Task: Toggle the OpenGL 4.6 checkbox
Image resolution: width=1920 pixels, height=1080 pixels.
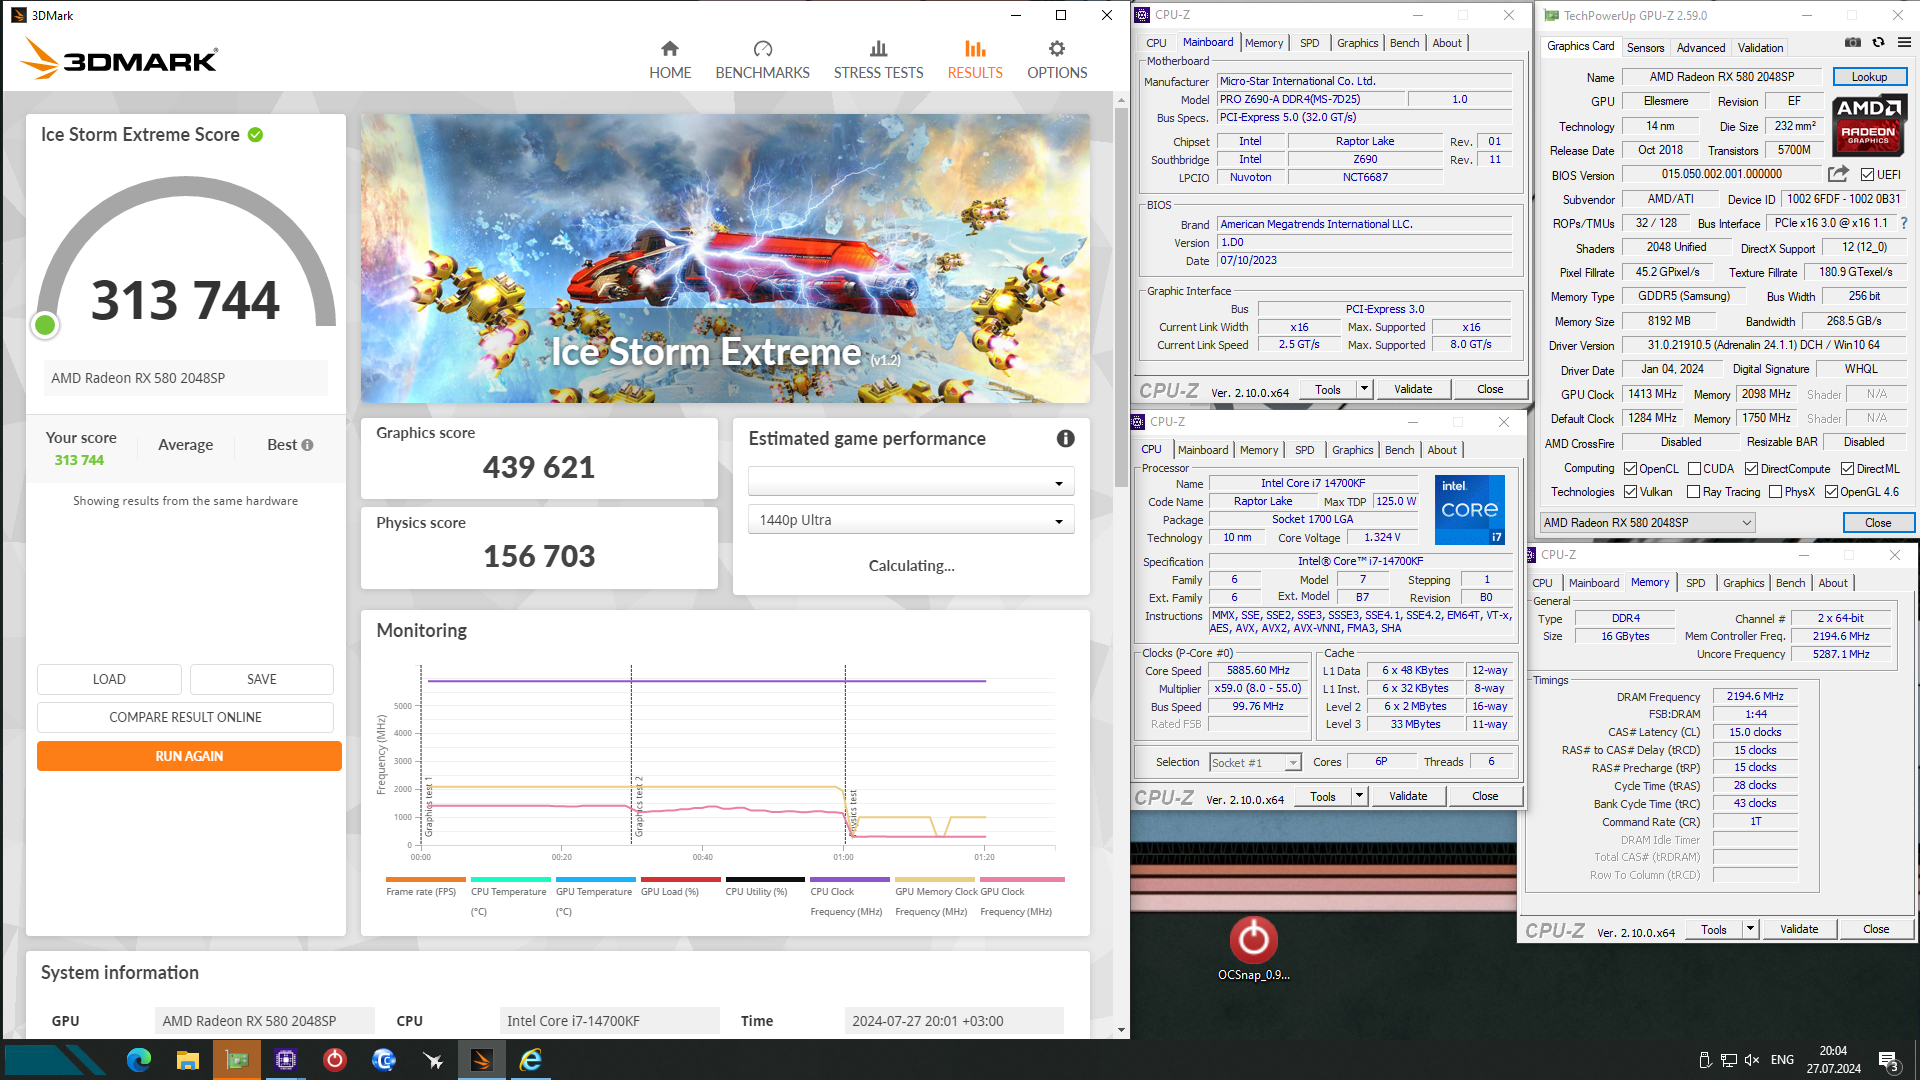Action: coord(1831,492)
